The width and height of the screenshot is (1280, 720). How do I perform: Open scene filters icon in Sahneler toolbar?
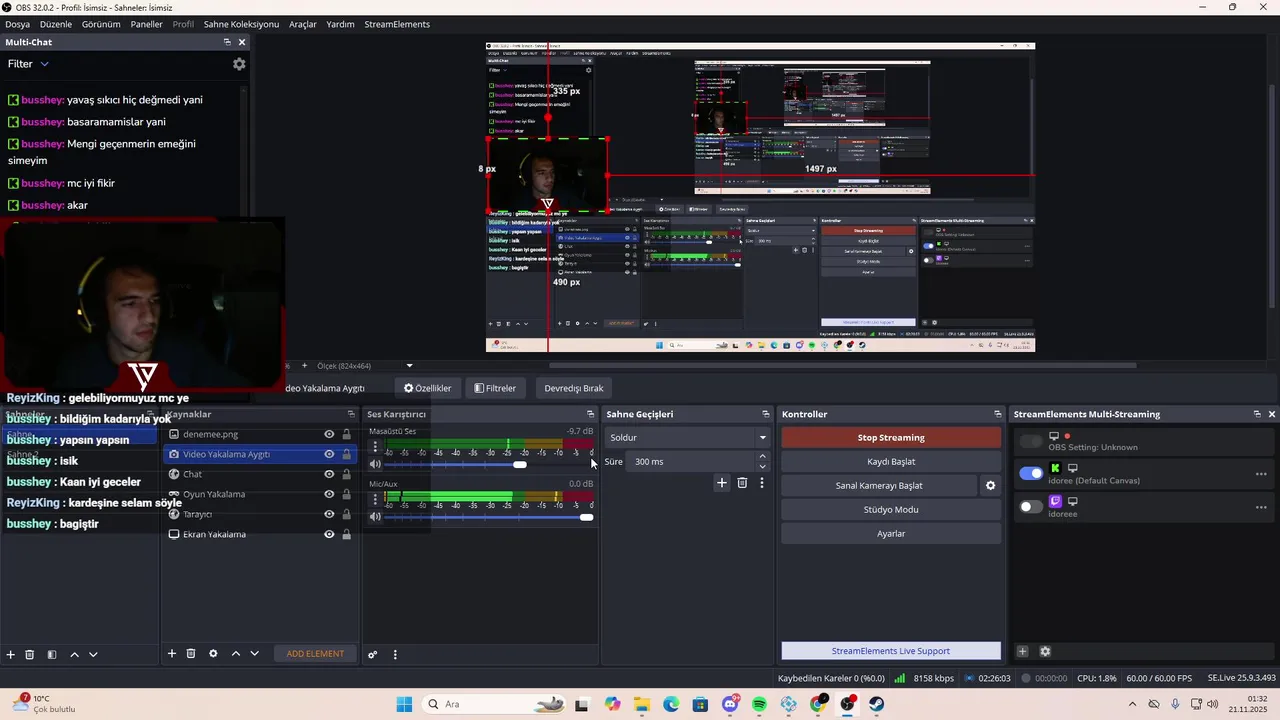point(52,654)
